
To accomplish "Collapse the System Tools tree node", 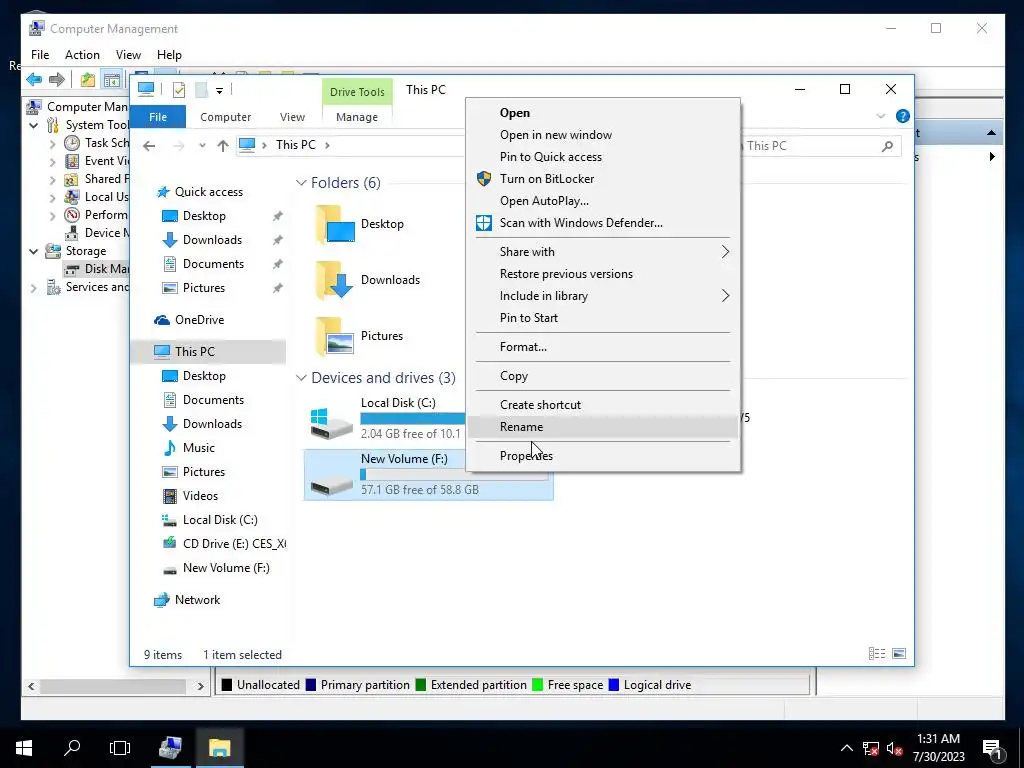I will 33,125.
